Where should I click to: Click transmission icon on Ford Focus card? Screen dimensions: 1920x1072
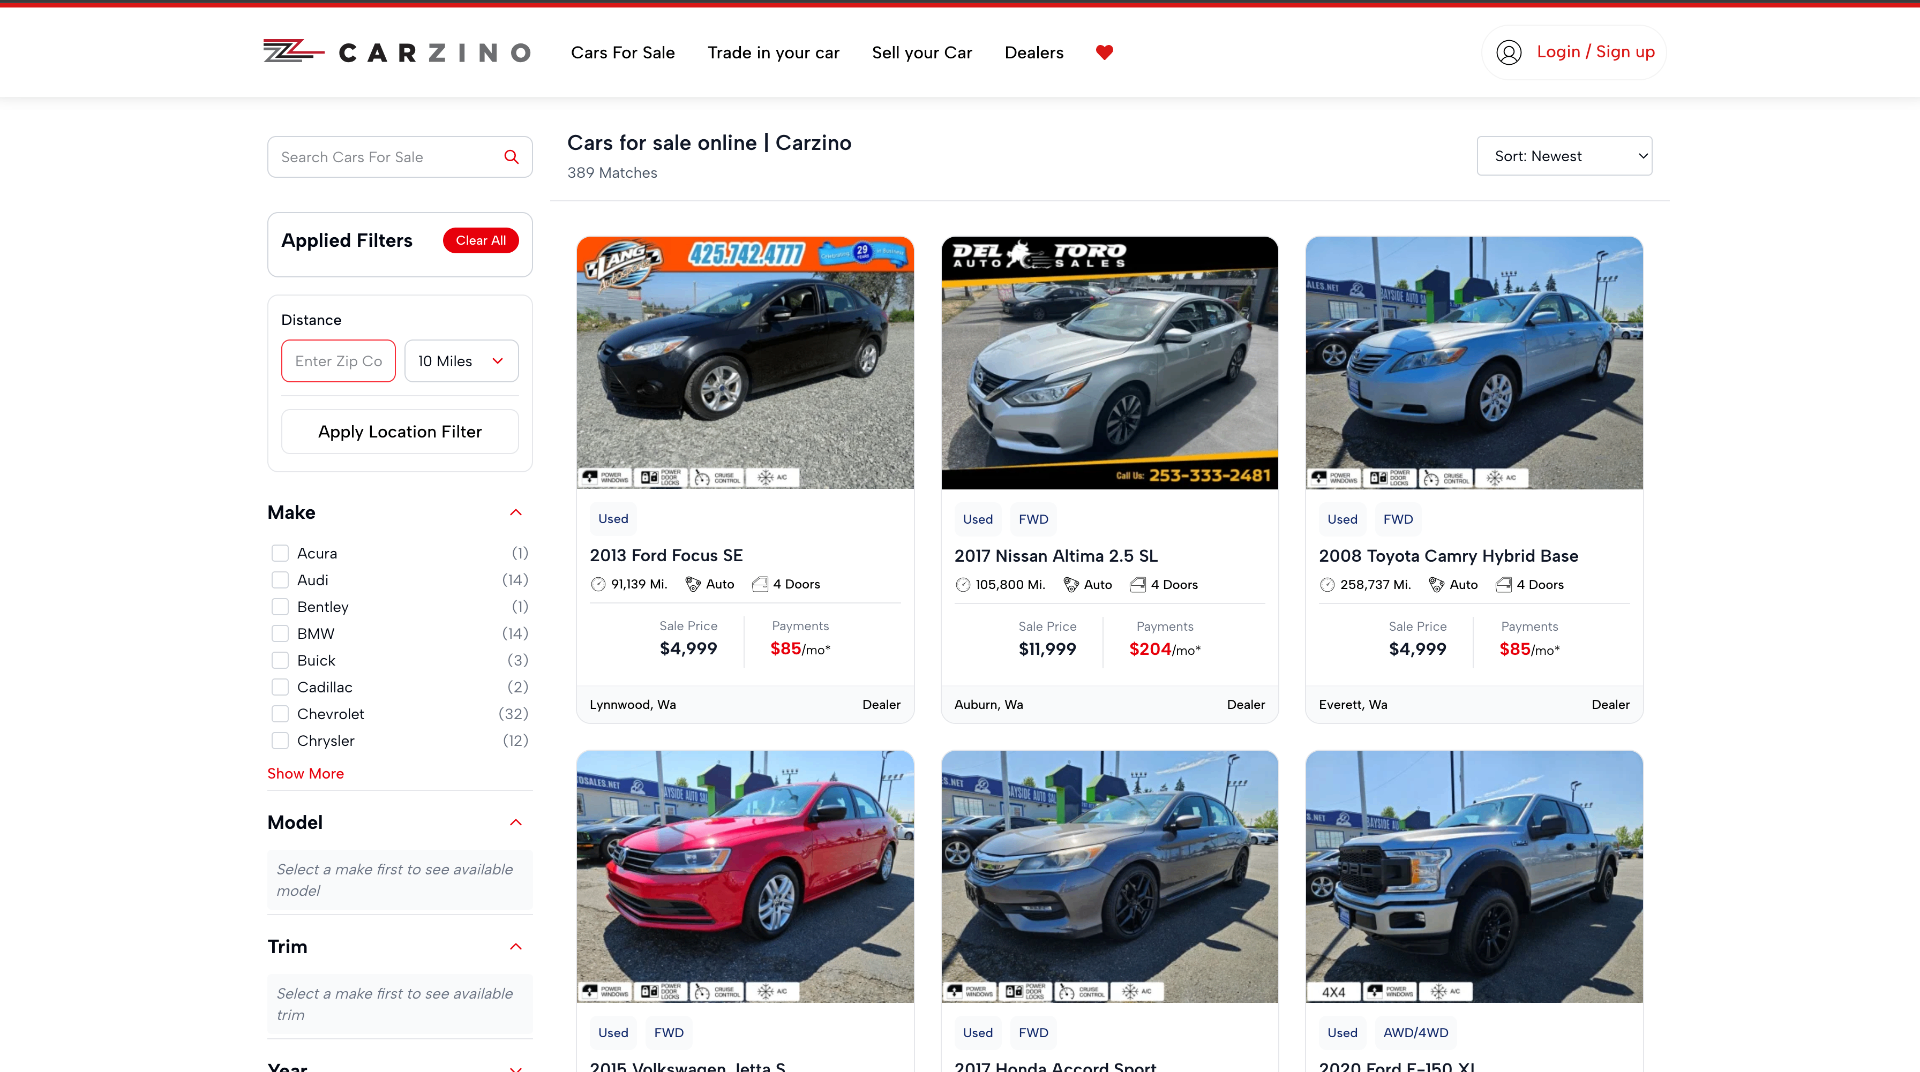(x=693, y=584)
